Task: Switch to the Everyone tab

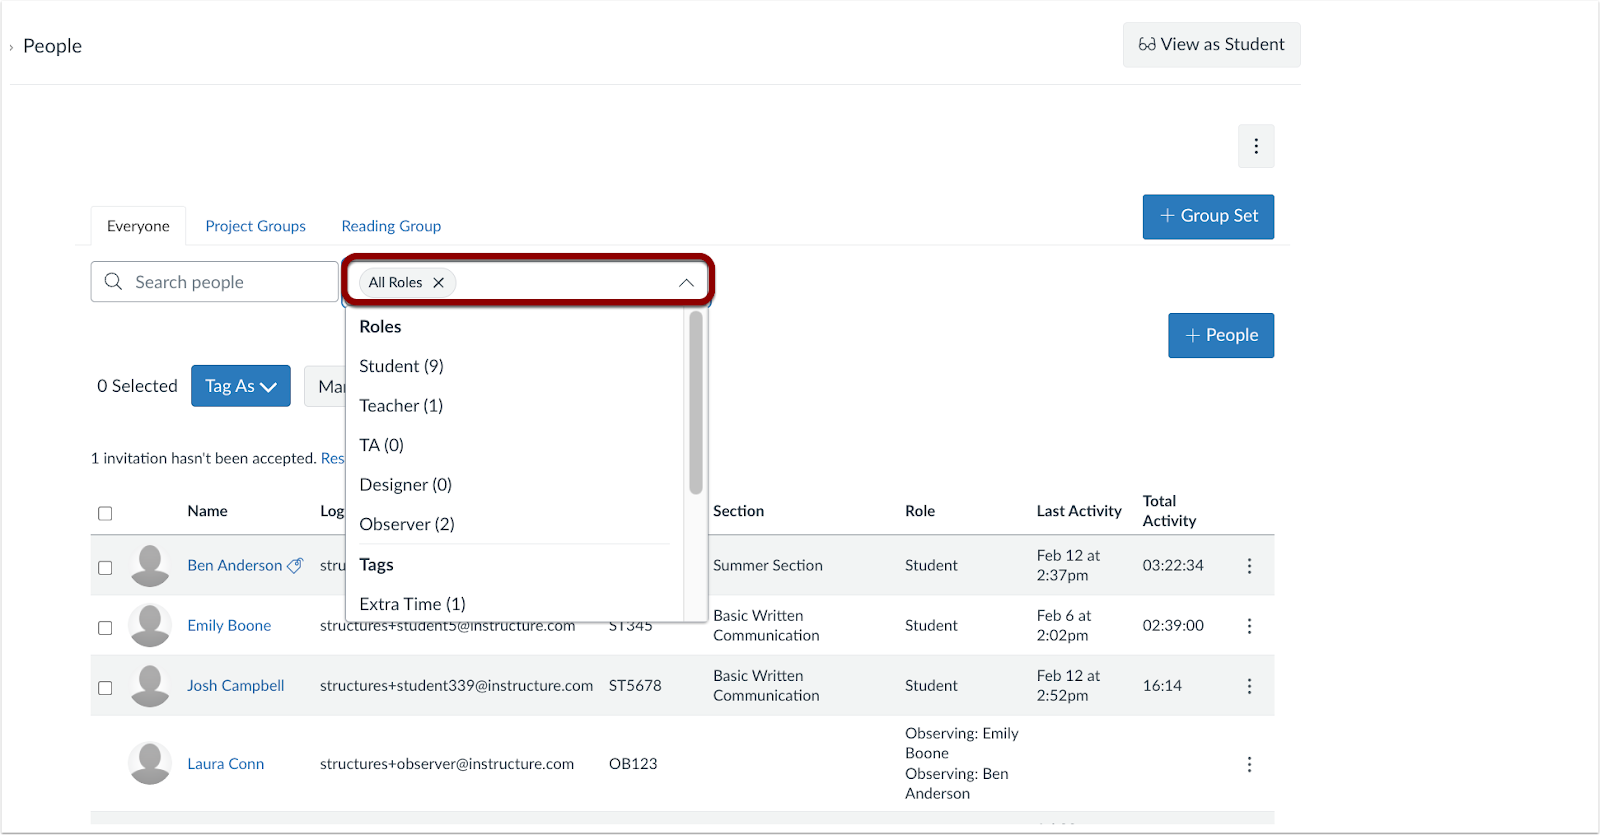Action: coord(138,226)
